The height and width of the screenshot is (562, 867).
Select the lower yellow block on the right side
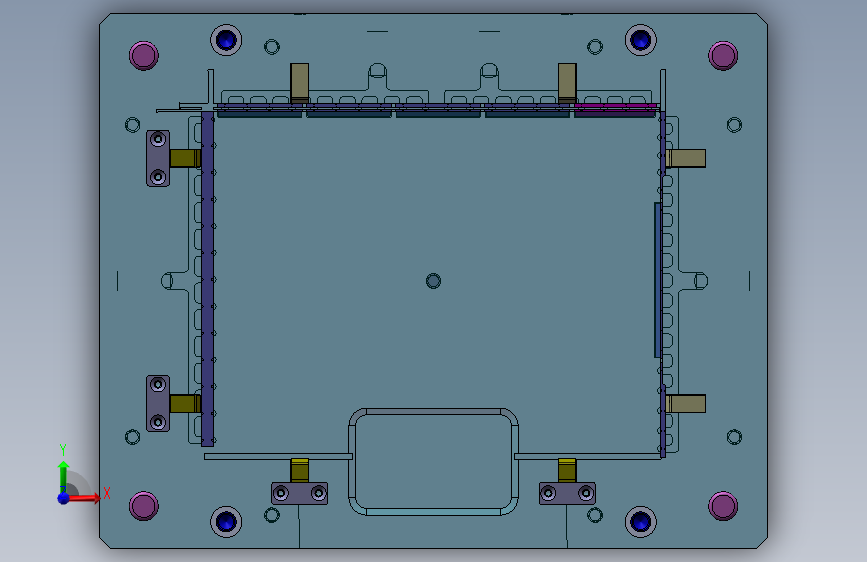pyautogui.click(x=686, y=403)
